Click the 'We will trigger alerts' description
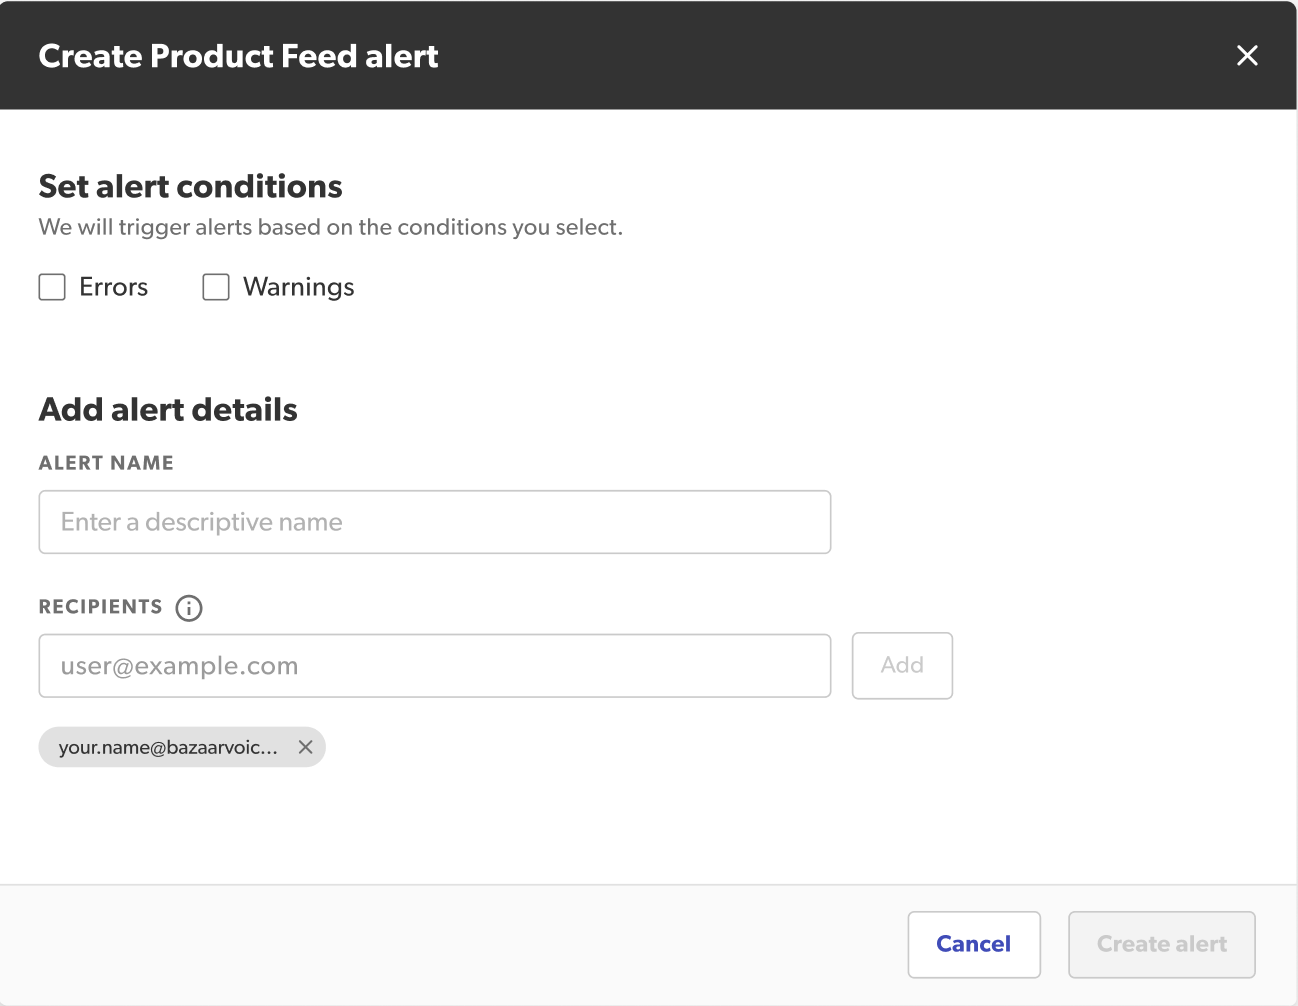 point(331,227)
